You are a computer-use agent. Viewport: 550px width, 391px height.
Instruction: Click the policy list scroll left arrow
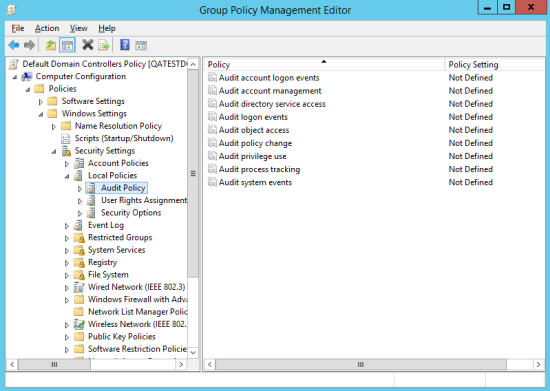point(210,365)
